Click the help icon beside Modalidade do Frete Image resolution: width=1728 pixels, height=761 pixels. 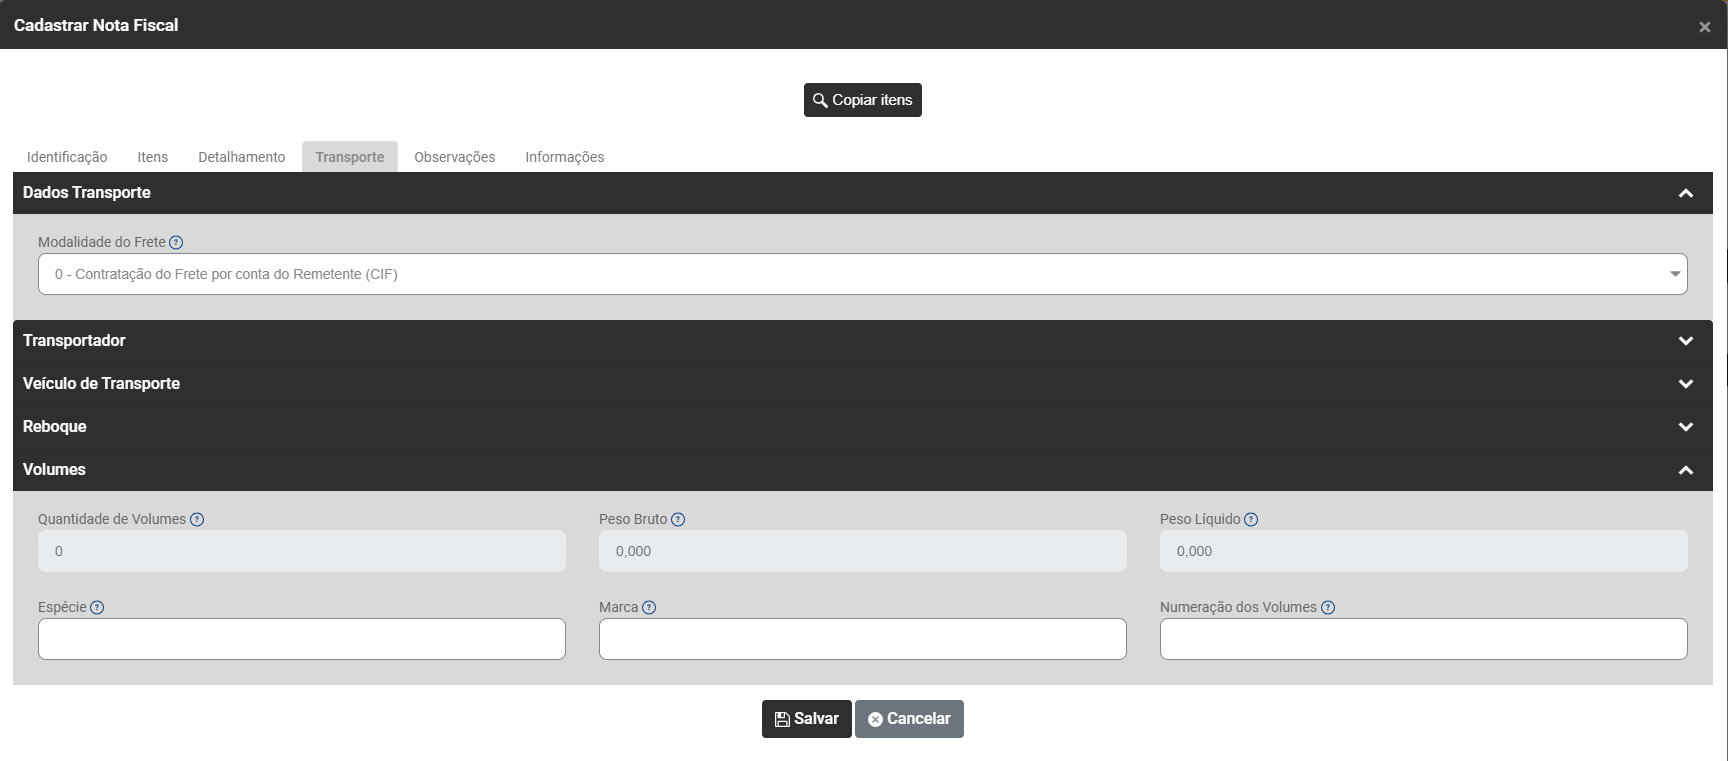176,242
